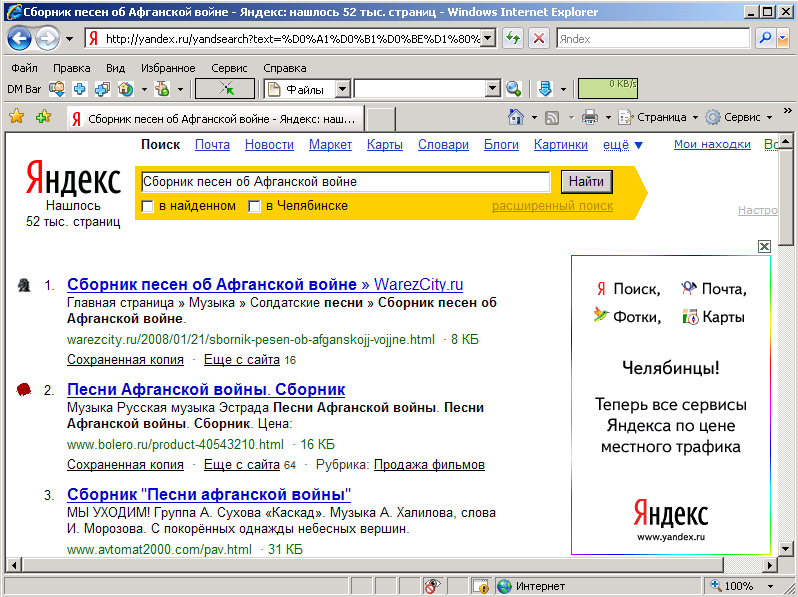Click the horizontal scrollbar right arrow
This screenshot has width=798, height=597.
pos(770,564)
